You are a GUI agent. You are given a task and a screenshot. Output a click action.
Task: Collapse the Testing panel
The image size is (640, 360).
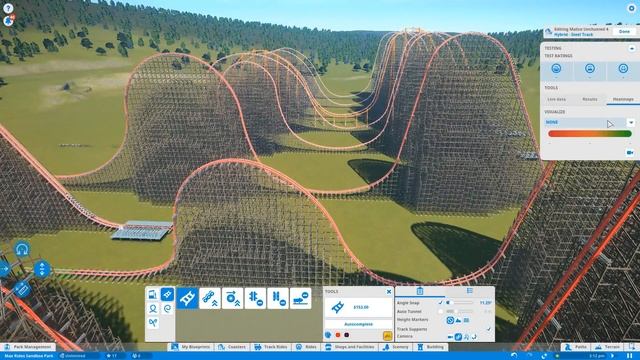631,49
